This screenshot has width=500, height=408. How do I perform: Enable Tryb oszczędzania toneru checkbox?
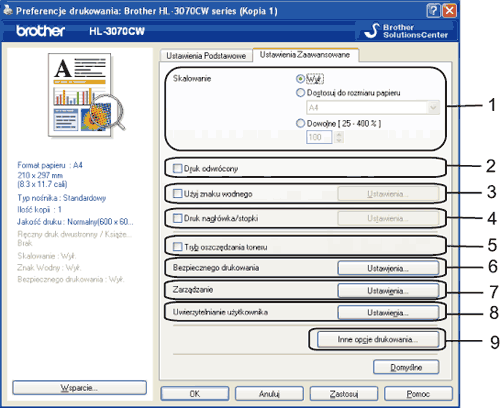pyautogui.click(x=177, y=247)
